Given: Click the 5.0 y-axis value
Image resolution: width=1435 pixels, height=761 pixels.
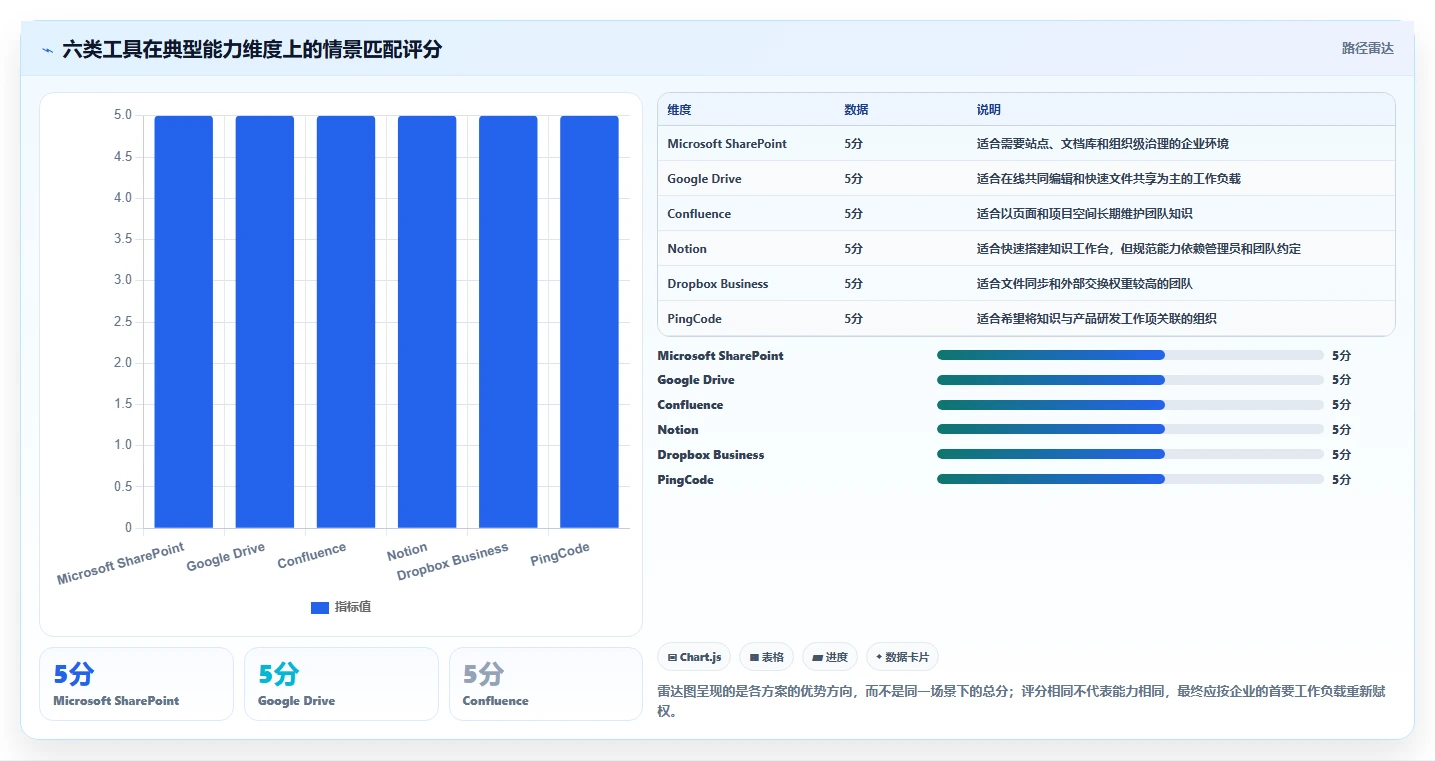Looking at the screenshot, I should pos(123,115).
